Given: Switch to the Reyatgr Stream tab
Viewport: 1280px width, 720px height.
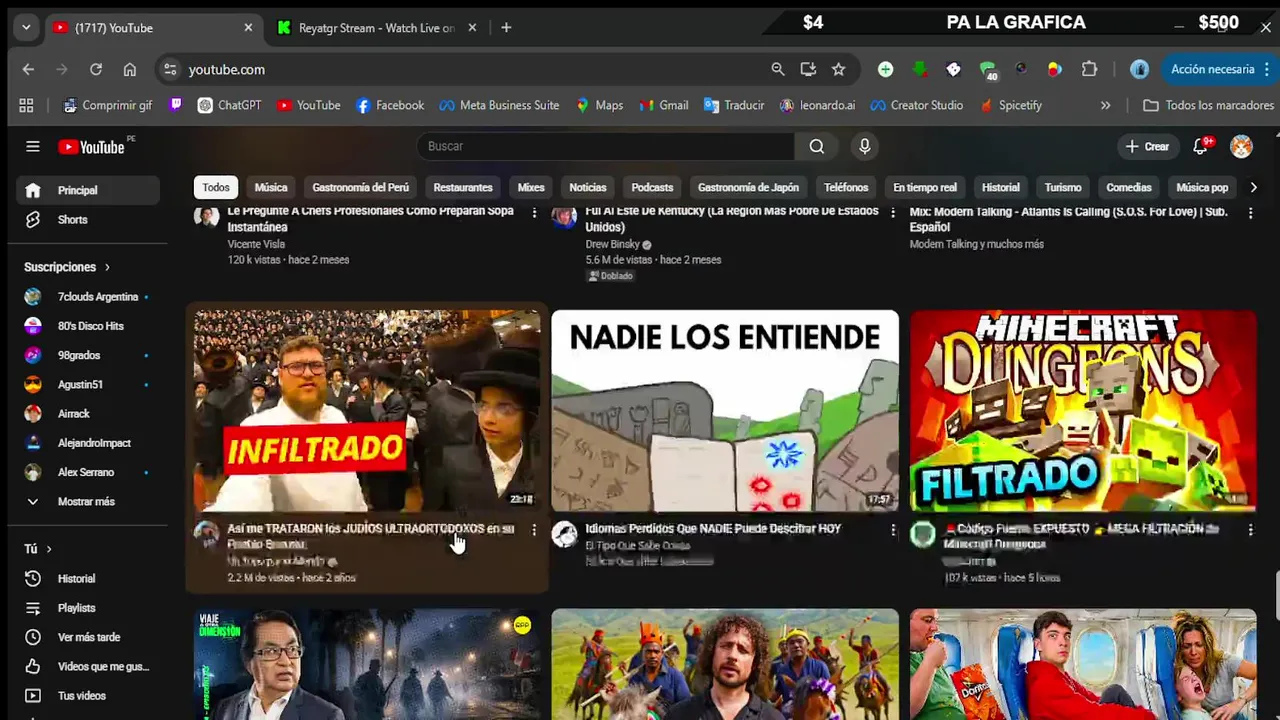Looking at the screenshot, I should [377, 28].
